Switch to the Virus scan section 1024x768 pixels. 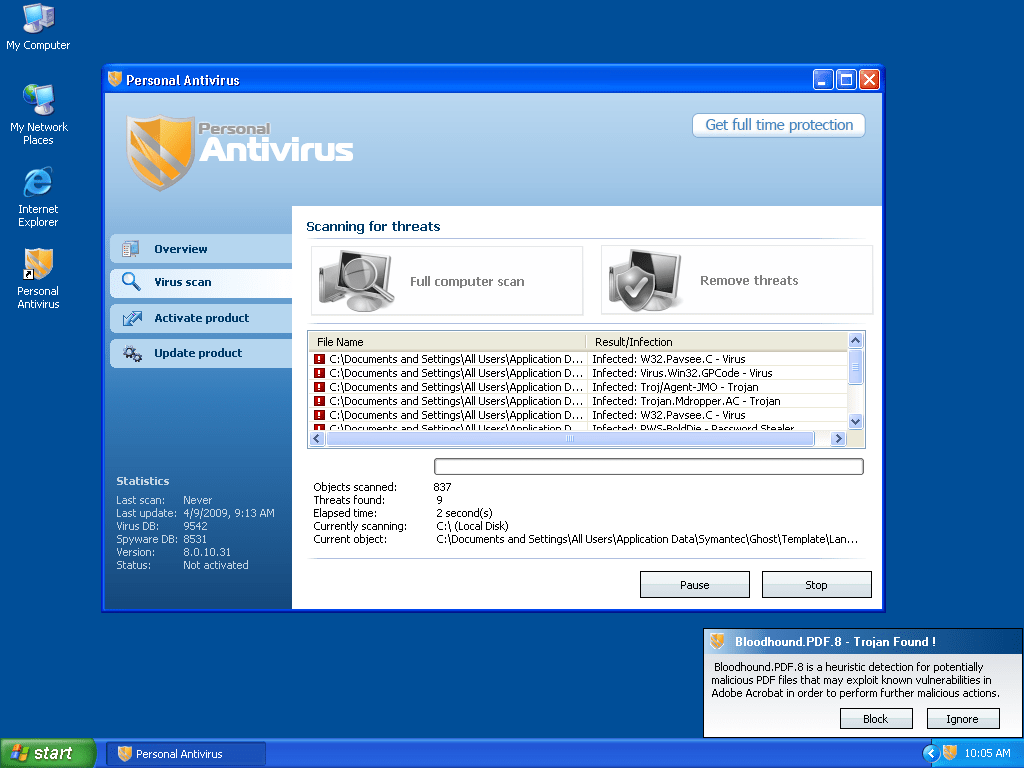point(182,282)
